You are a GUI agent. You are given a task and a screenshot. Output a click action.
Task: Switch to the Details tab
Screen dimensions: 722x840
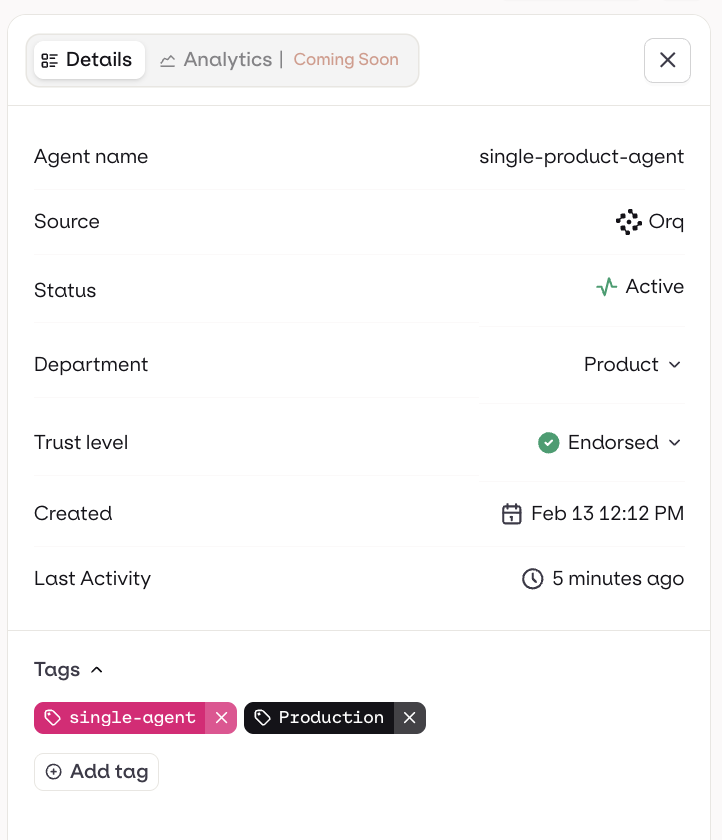[x=88, y=60]
